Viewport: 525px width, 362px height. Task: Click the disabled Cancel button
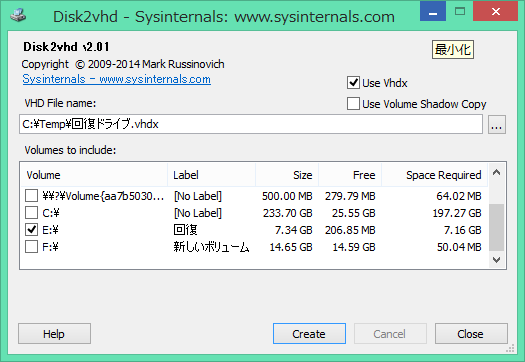tap(390, 334)
